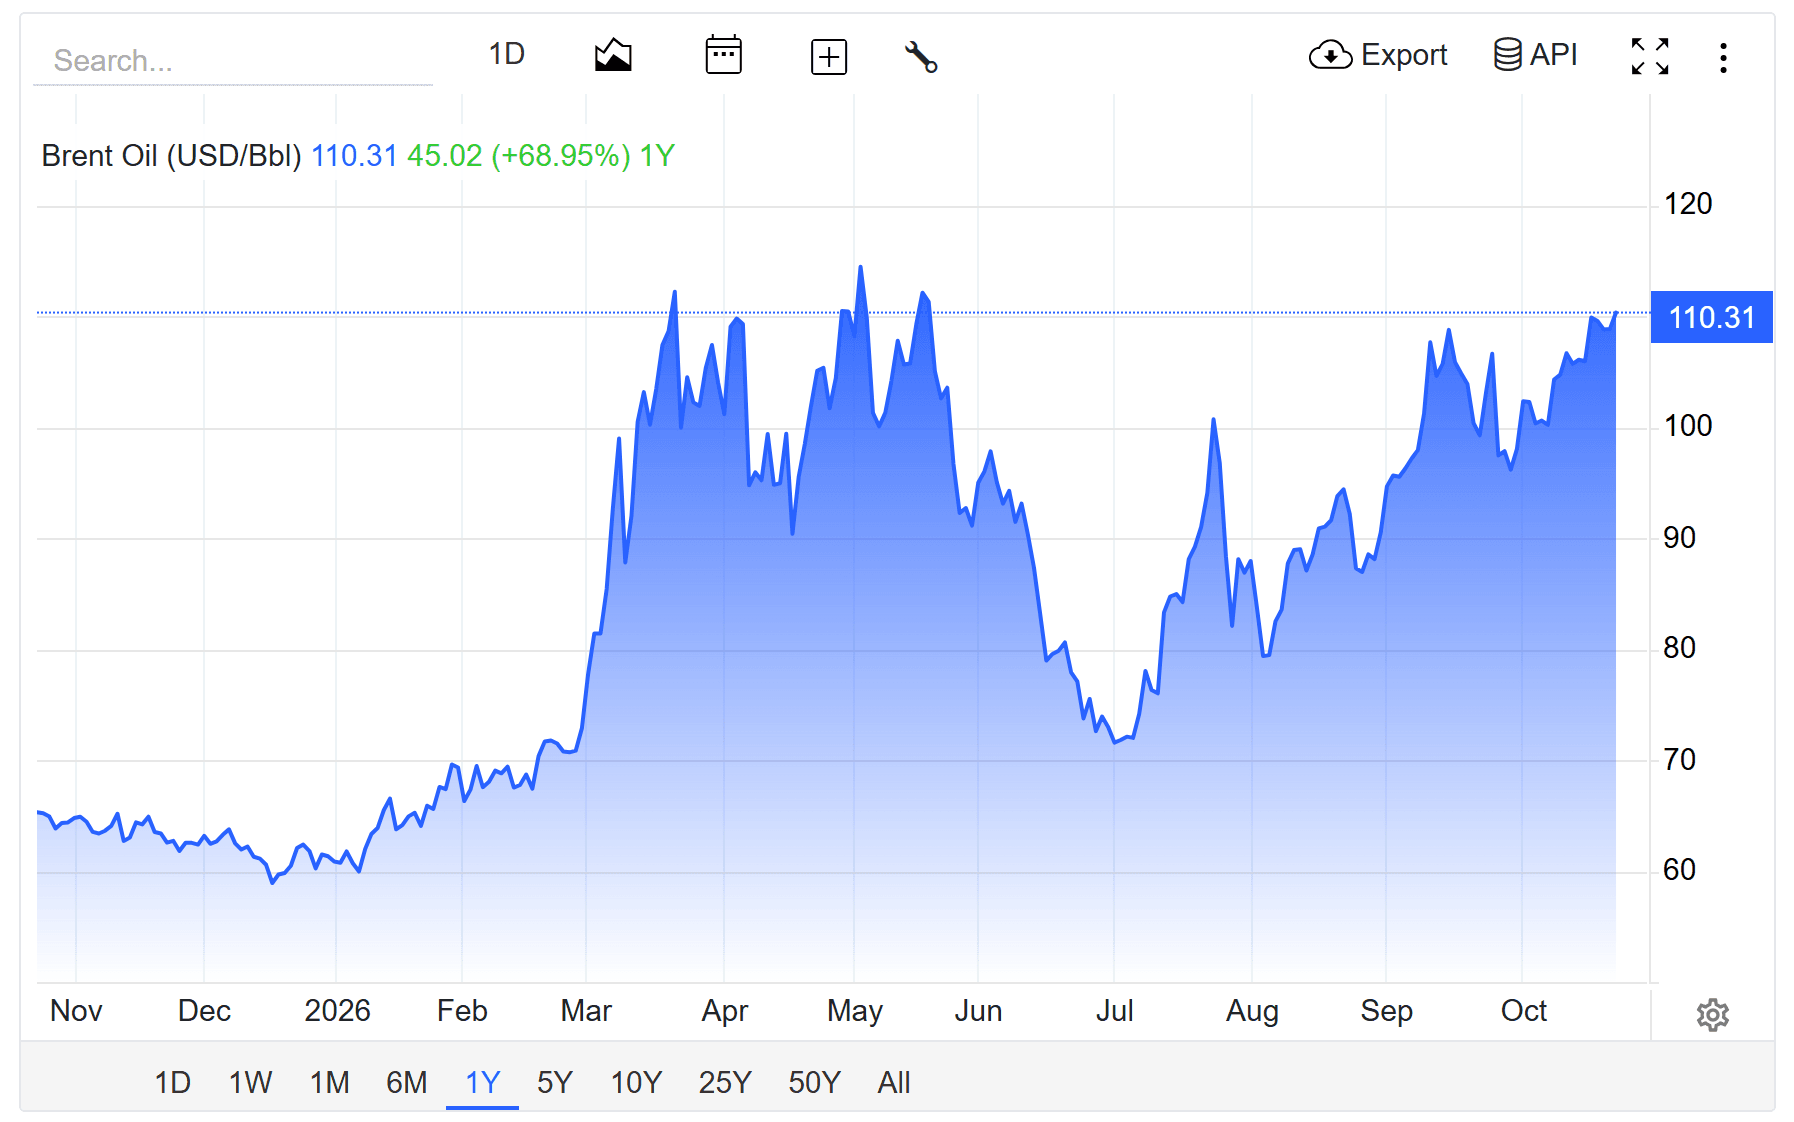Open the API data link
This screenshot has height=1122, width=1794.
pyautogui.click(x=1535, y=55)
